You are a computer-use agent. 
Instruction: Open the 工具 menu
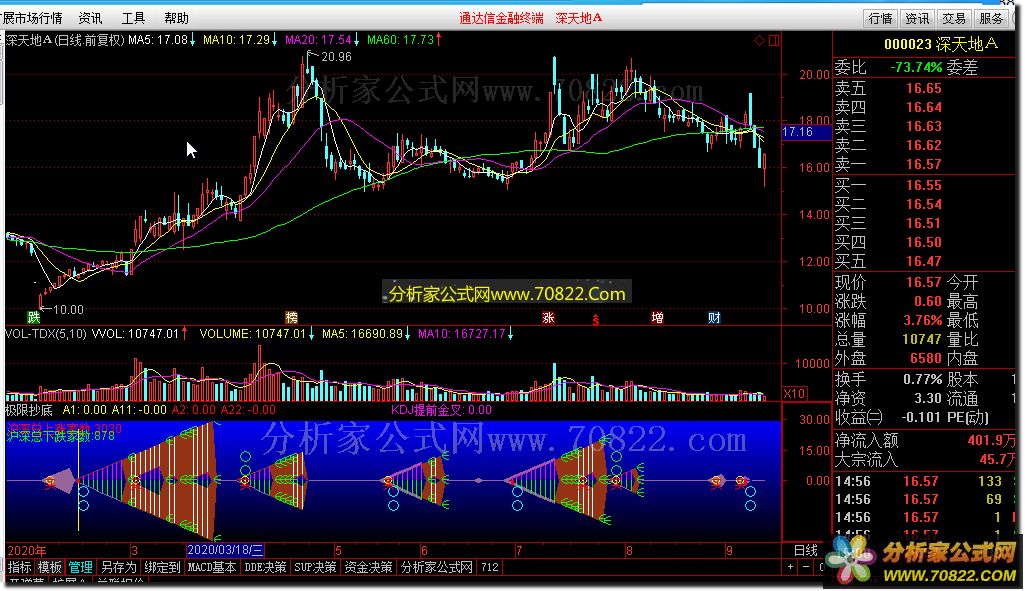coord(133,18)
